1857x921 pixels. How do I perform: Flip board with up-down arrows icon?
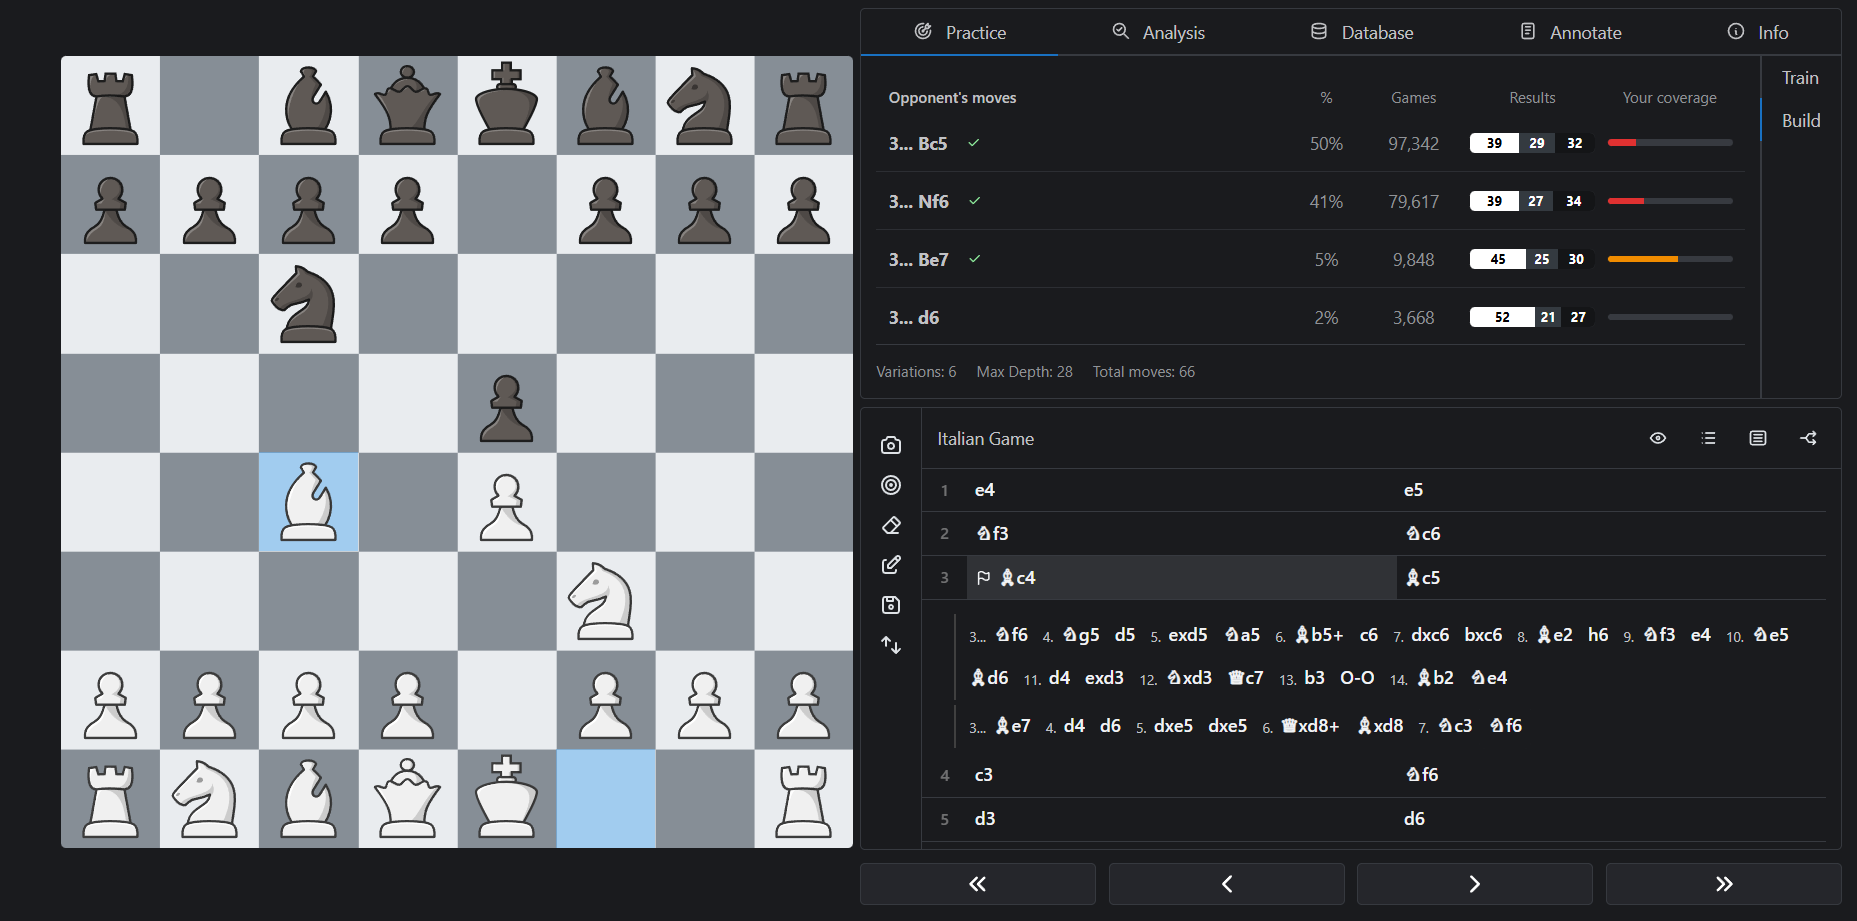[x=891, y=645]
